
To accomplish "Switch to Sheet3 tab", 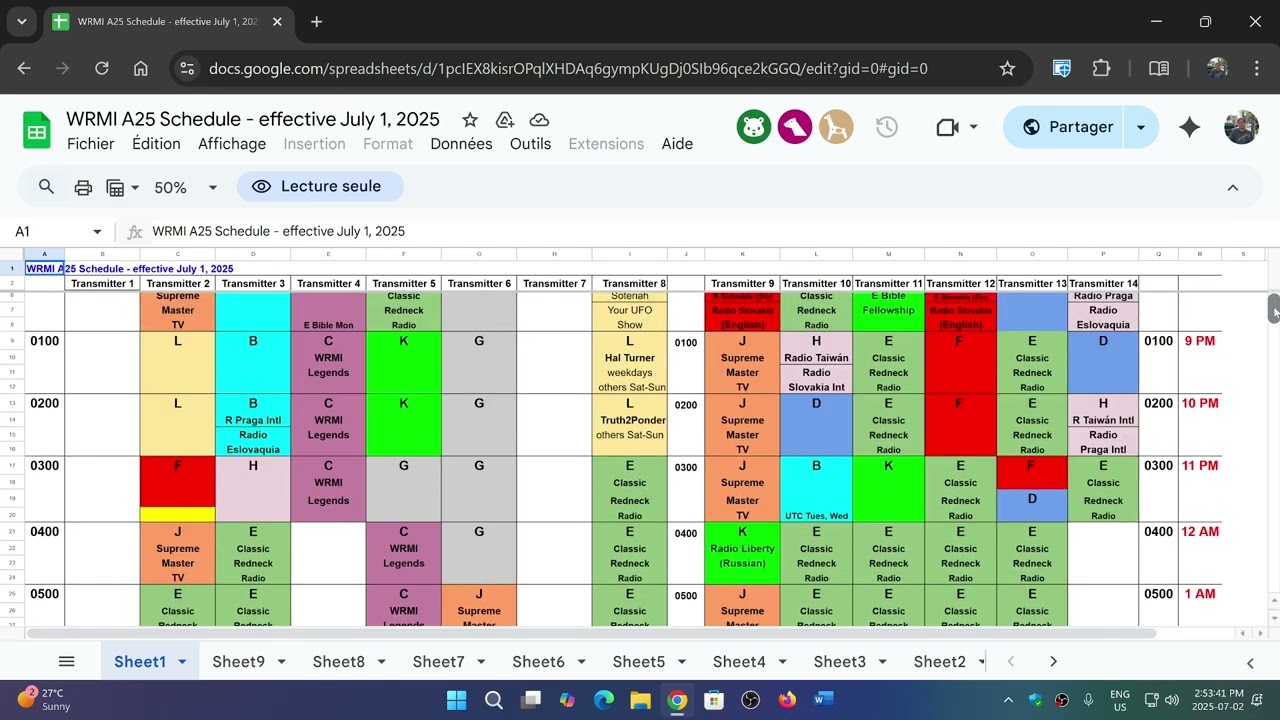I will click(x=839, y=661).
